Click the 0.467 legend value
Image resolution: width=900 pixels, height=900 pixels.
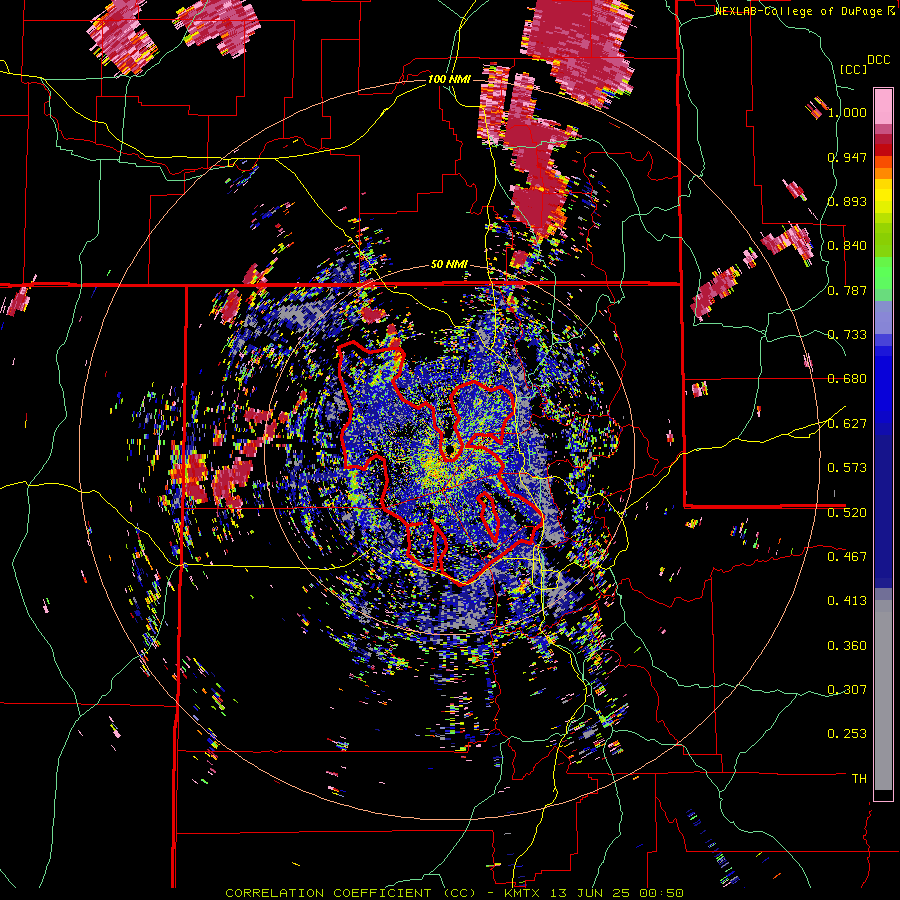pyautogui.click(x=847, y=556)
